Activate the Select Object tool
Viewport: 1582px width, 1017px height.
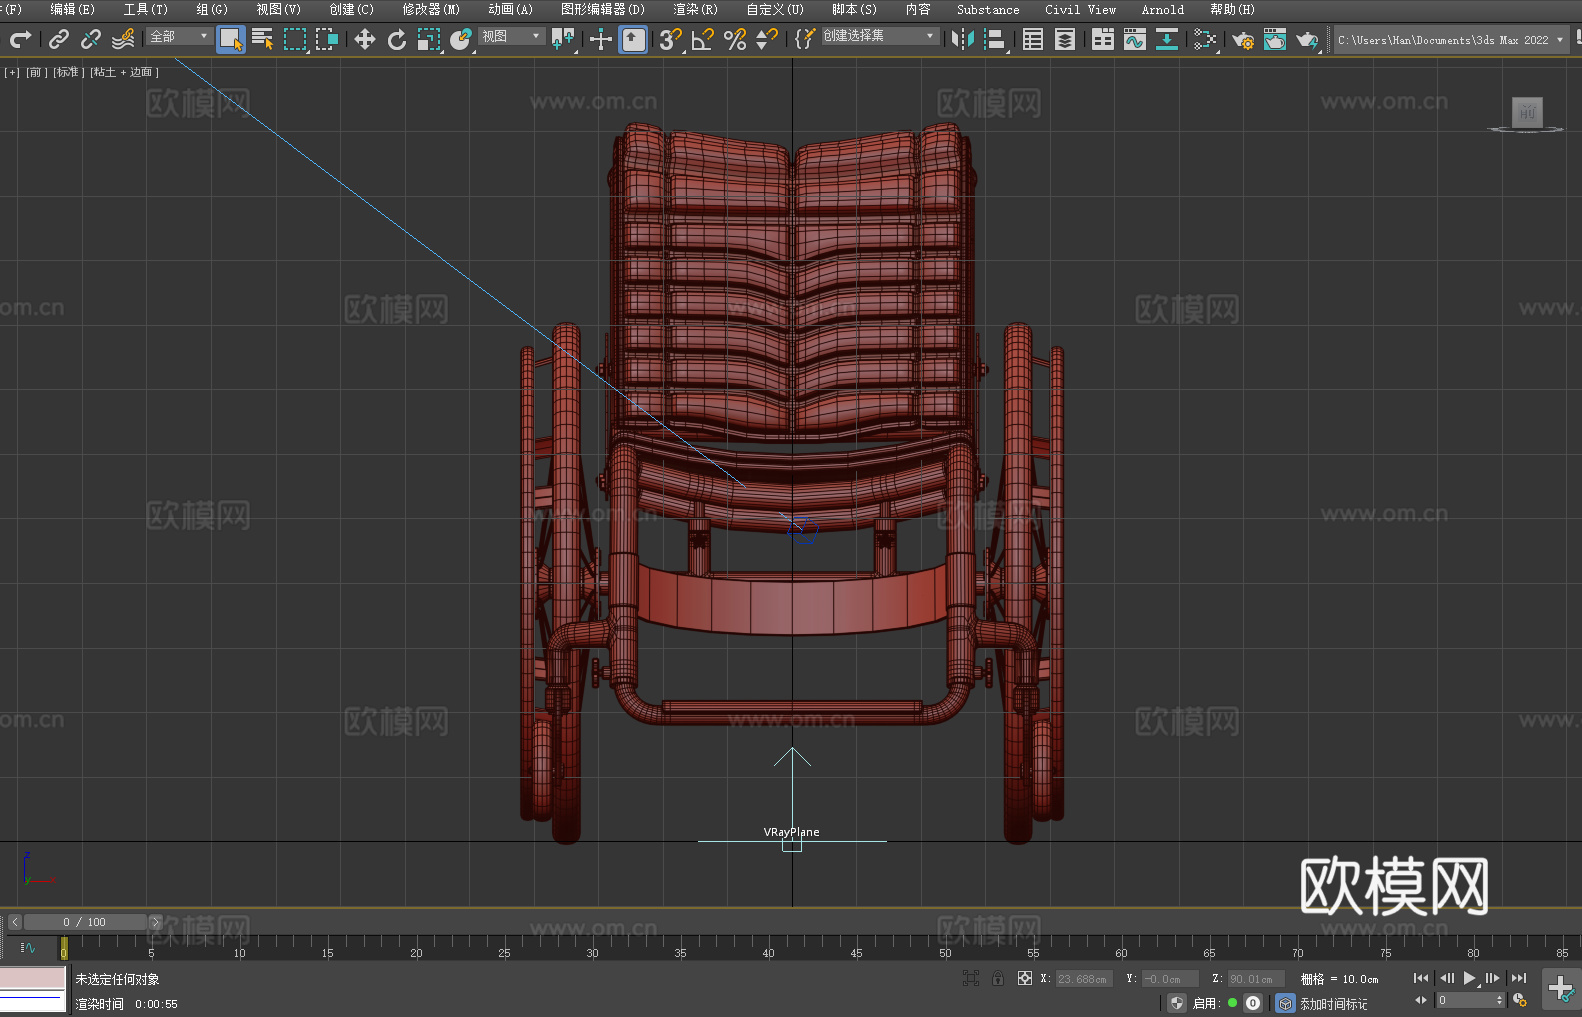coord(231,40)
